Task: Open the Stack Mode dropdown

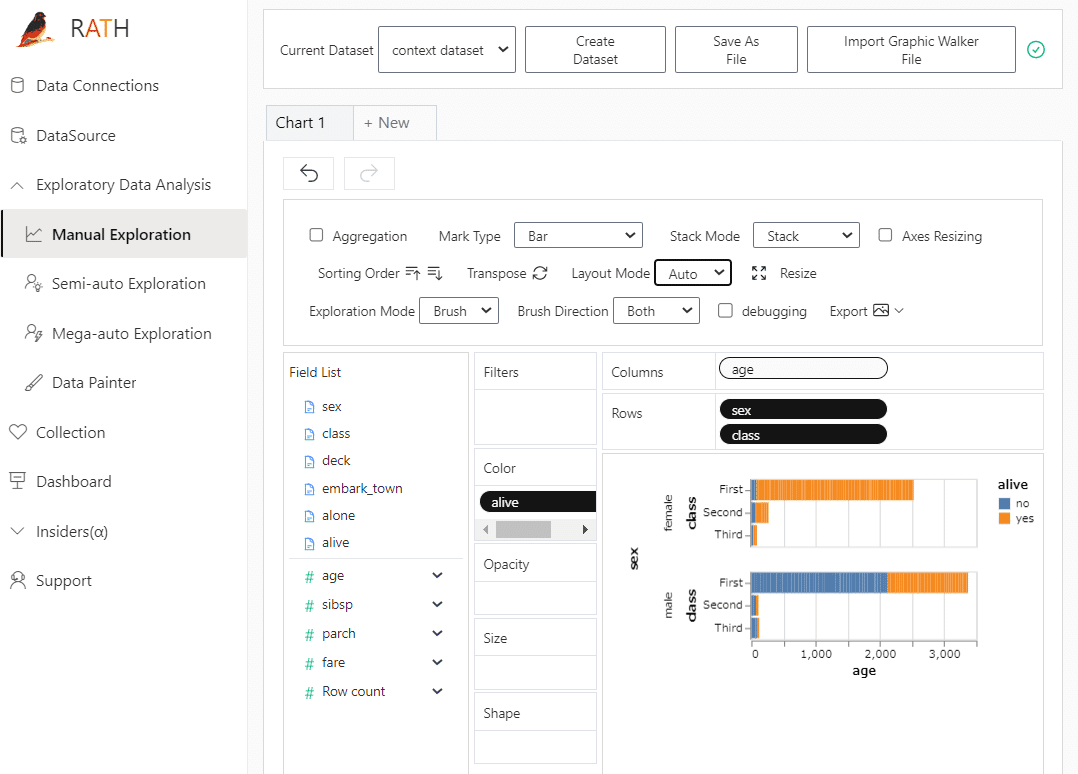Action: pyautogui.click(x=806, y=235)
